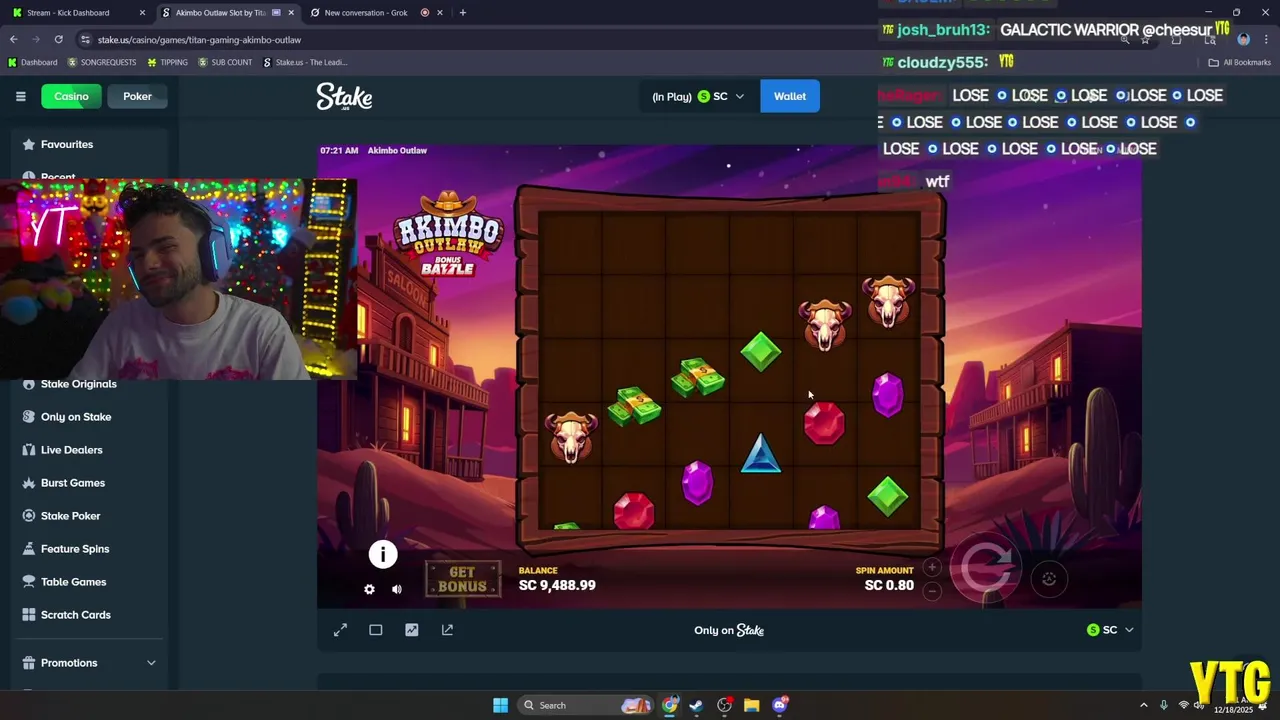This screenshot has height=720, width=1280.
Task: Open Discord from the taskbar
Action: 780,705
